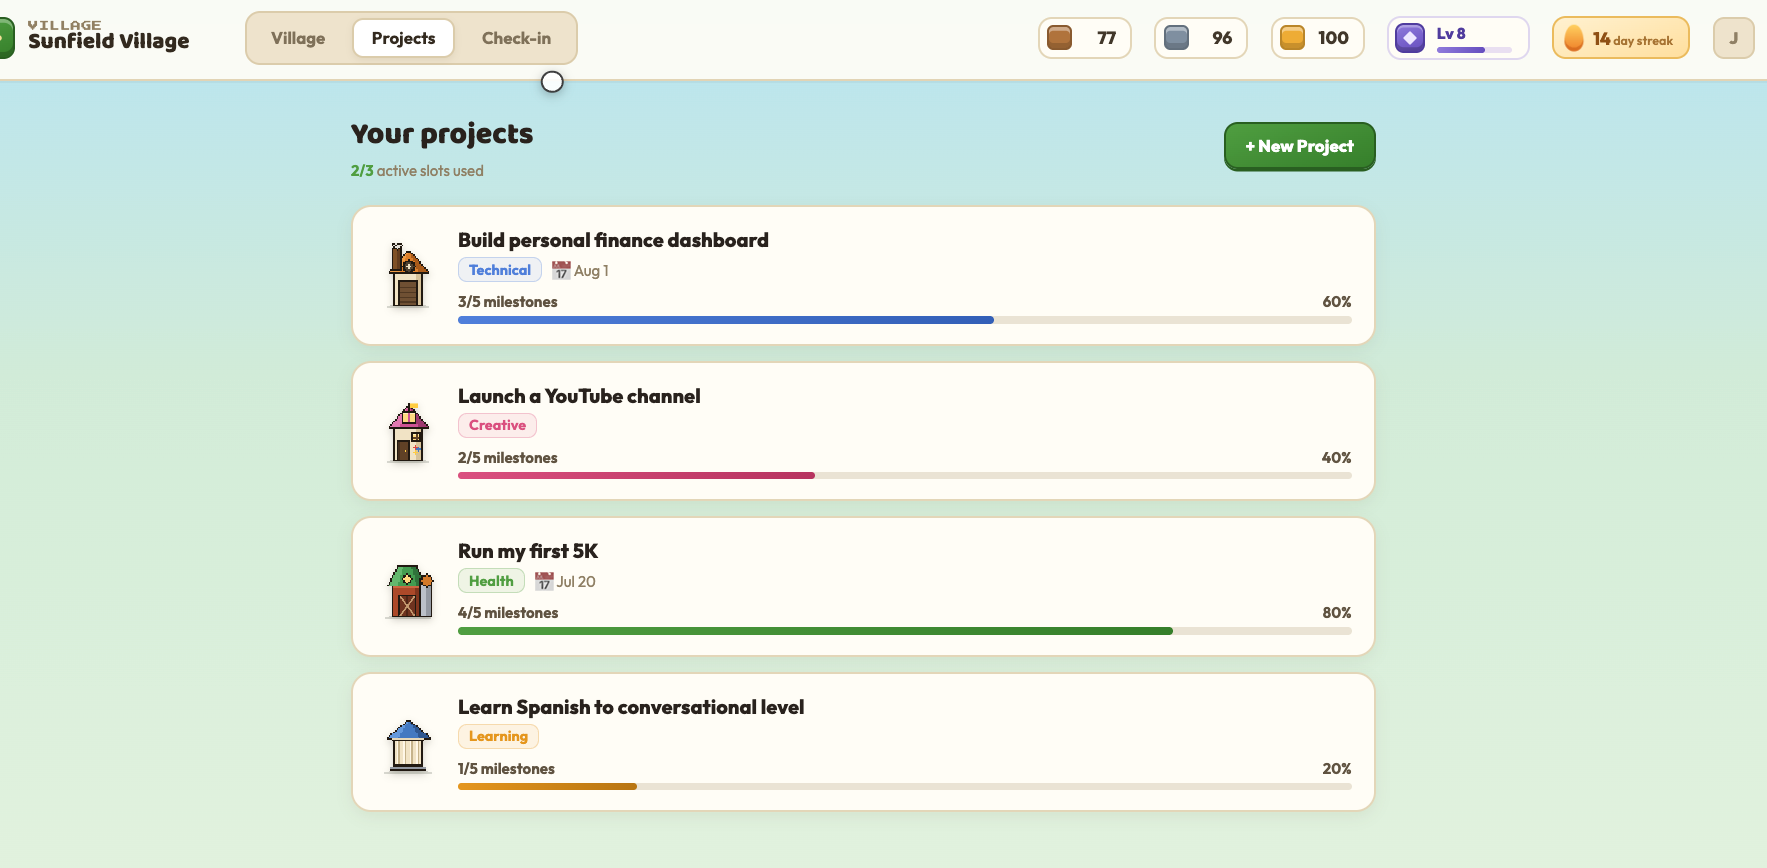The height and width of the screenshot is (868, 1767).
Task: Click the Spanish project blue-roof building icon
Action: (408, 746)
